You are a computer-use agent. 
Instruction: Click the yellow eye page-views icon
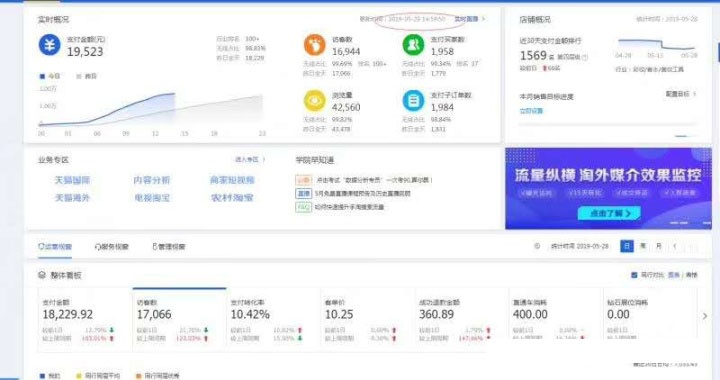coord(315,101)
